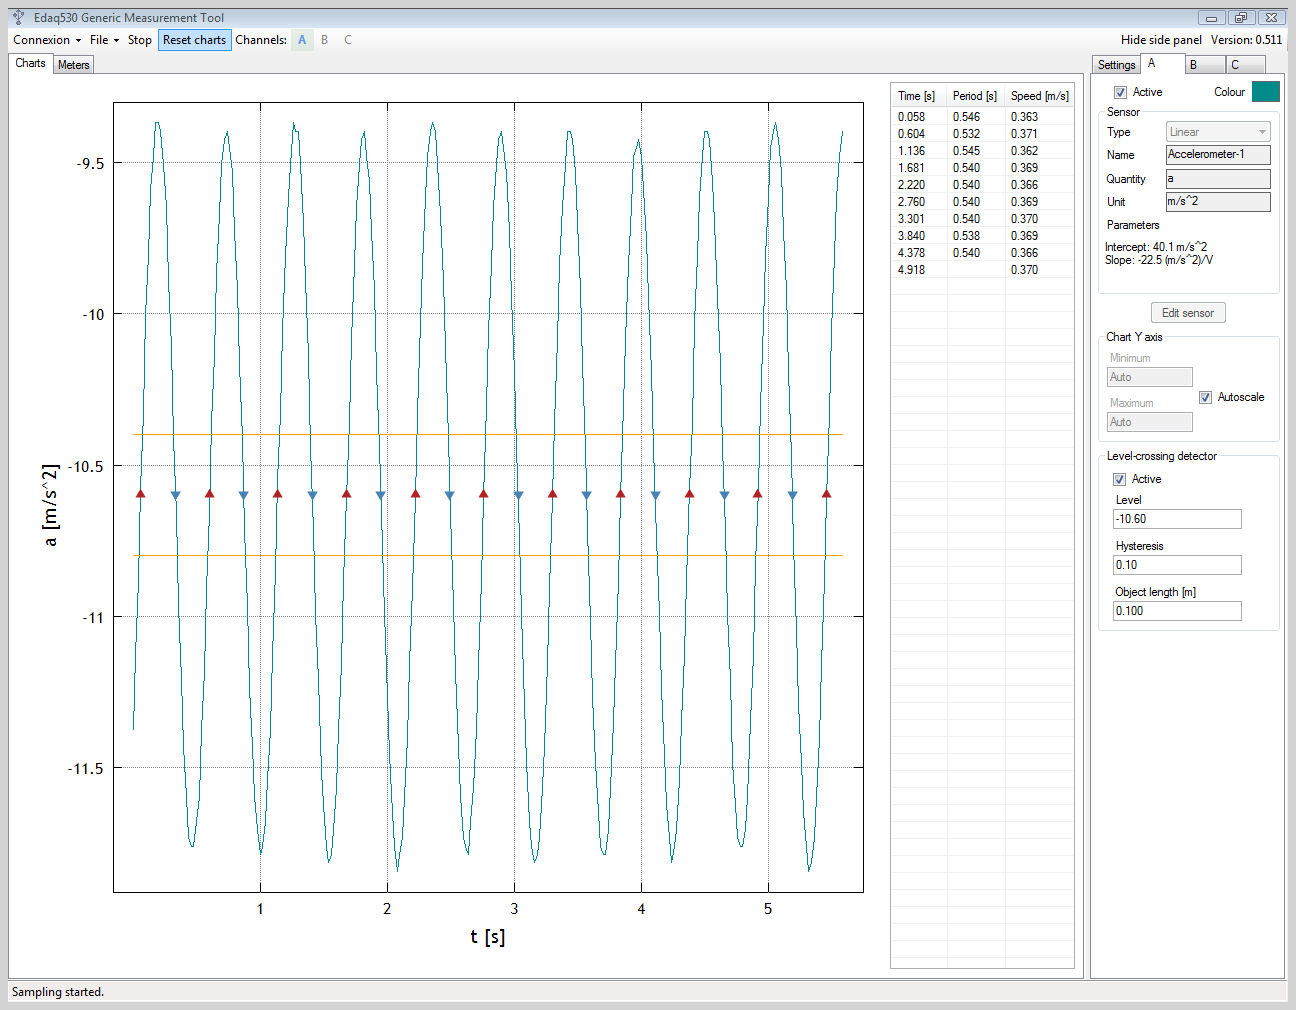Click the 'Sampling started.' status text
Image resolution: width=1296 pixels, height=1010 pixels.
(x=58, y=992)
